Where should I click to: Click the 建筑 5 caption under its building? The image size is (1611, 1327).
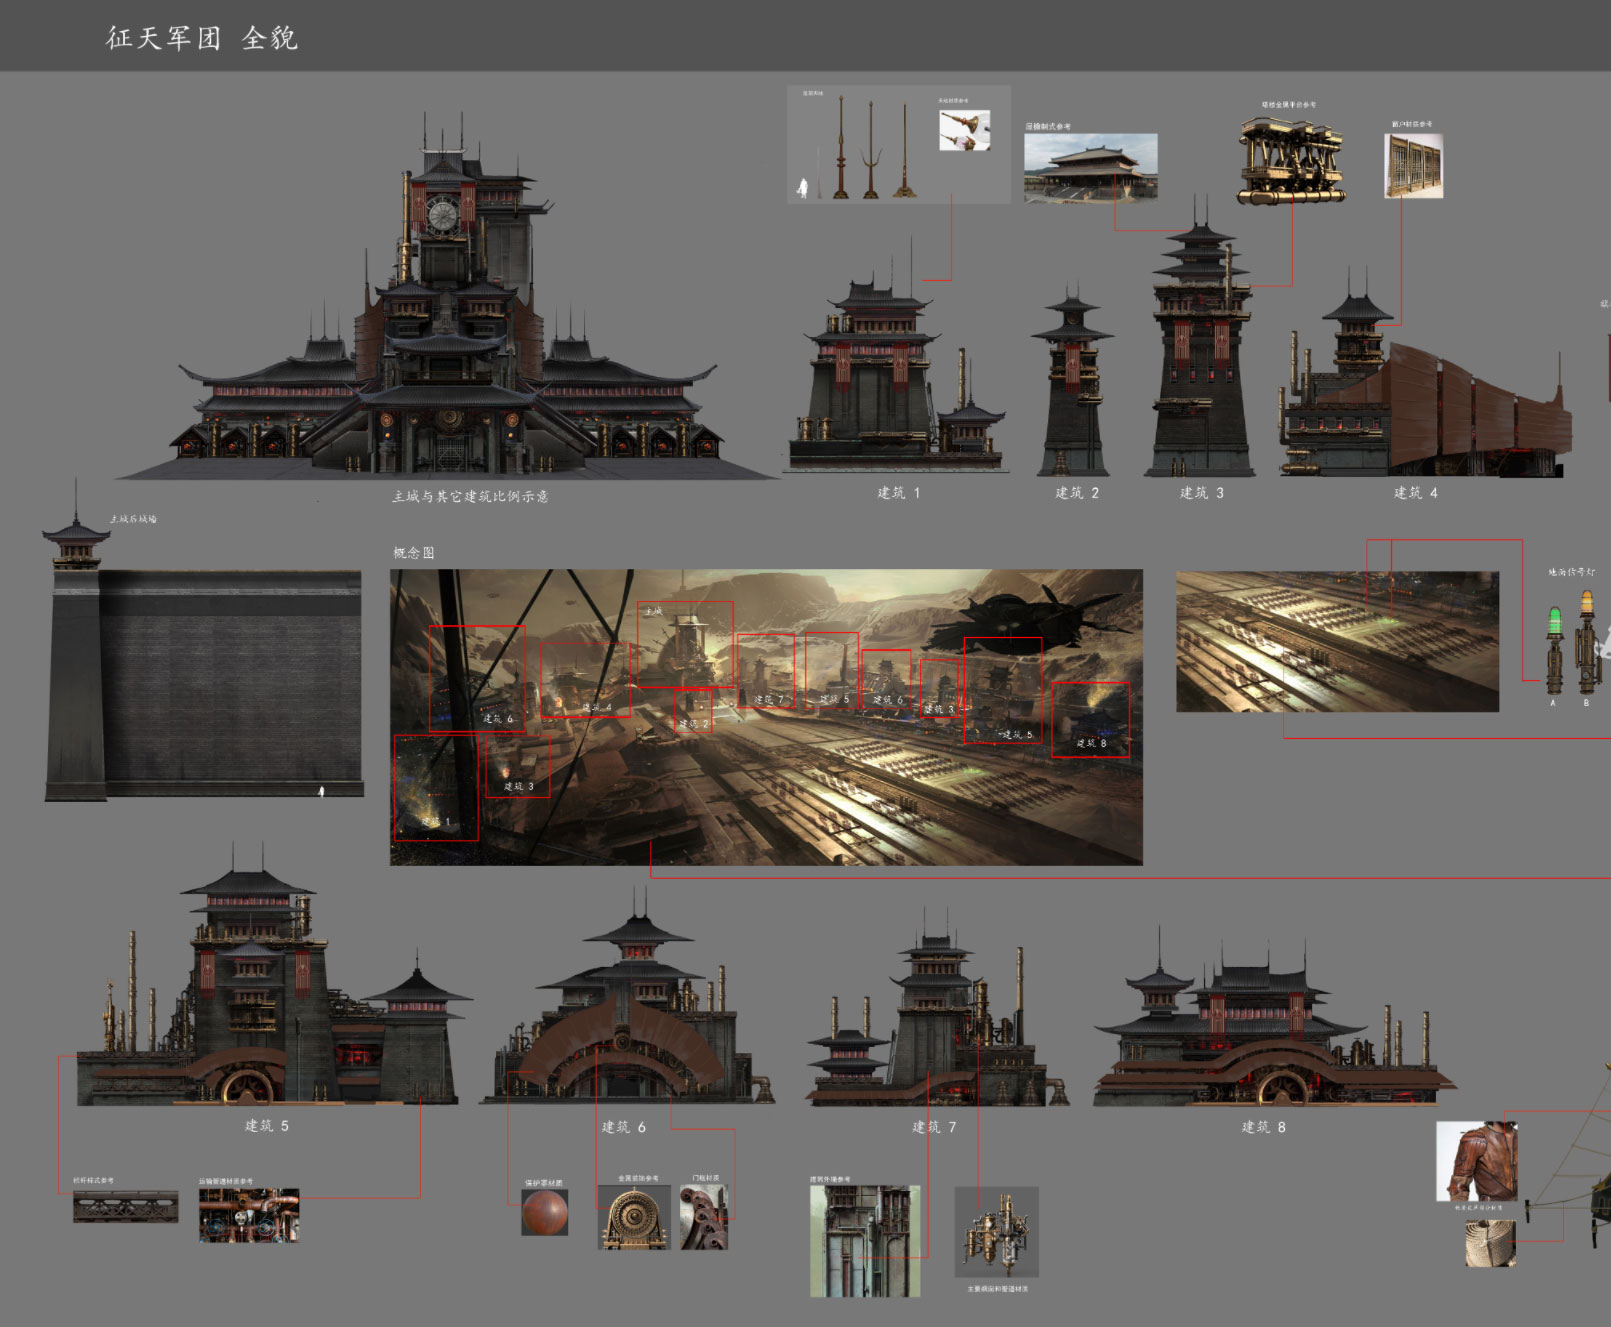click(x=267, y=1126)
